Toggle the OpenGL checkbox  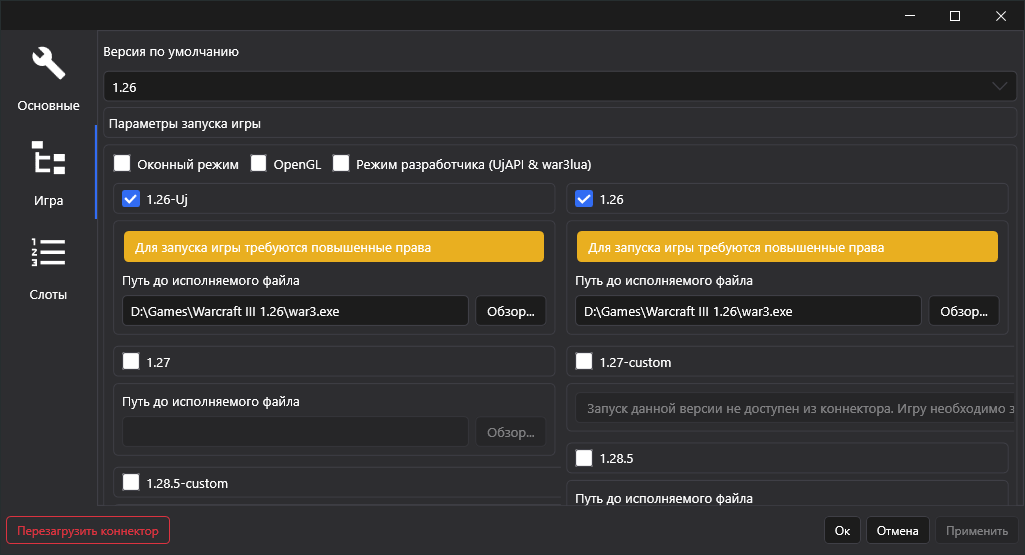click(x=258, y=163)
